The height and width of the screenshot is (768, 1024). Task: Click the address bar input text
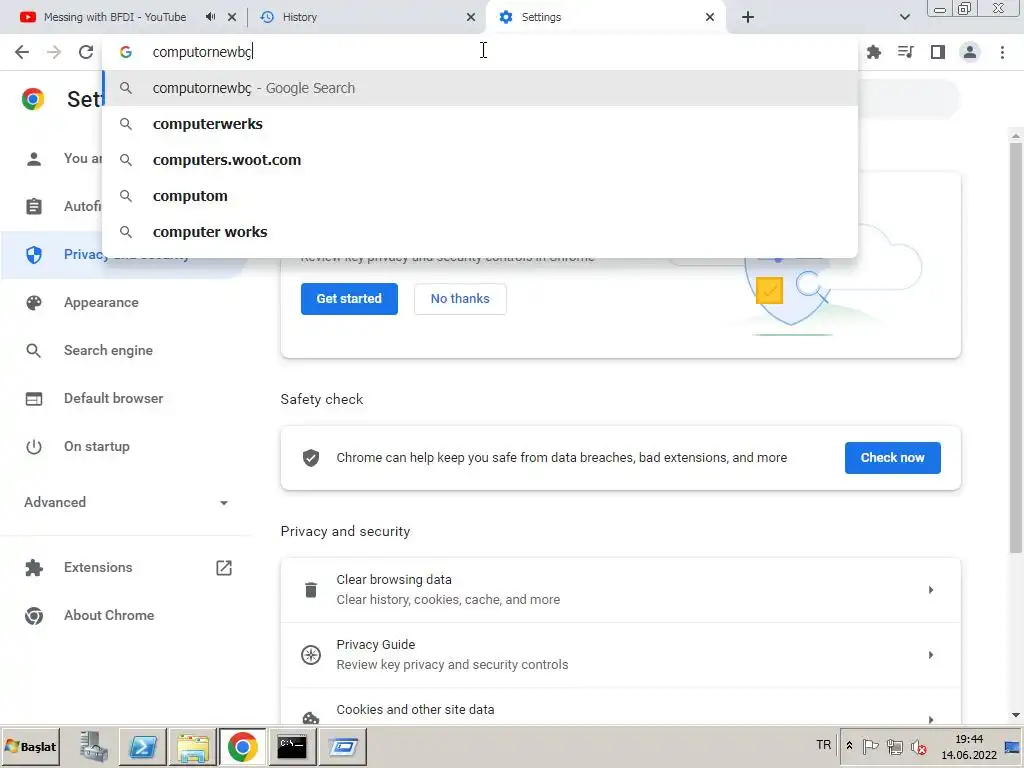[x=202, y=52]
